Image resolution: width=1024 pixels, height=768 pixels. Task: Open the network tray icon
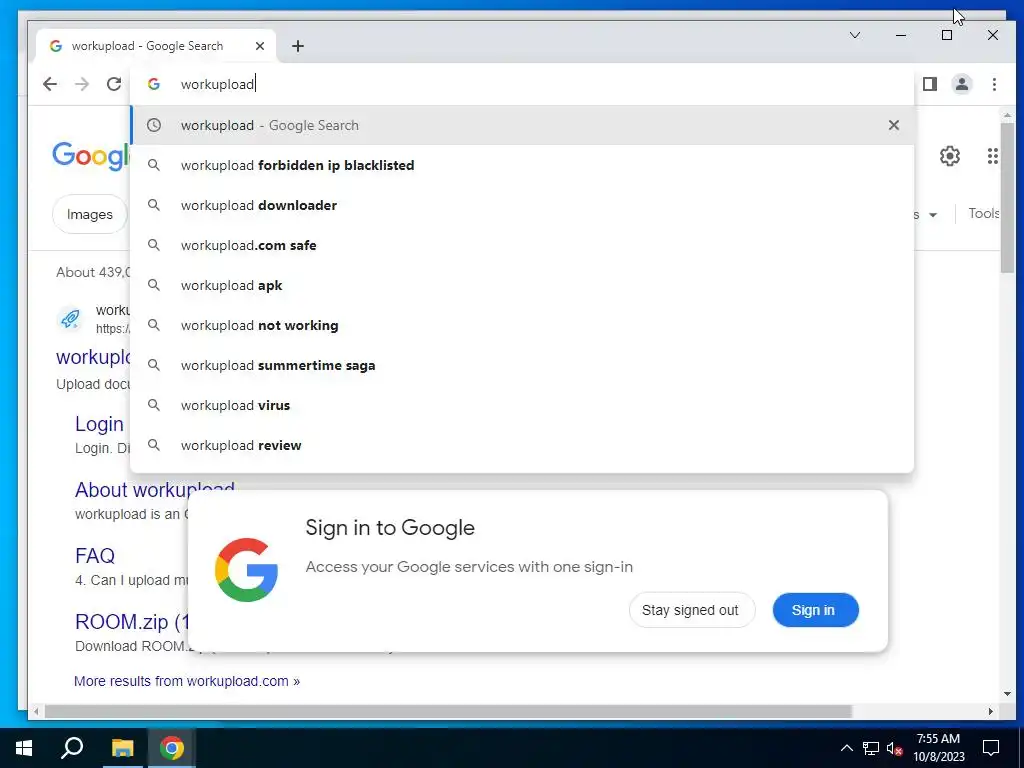click(871, 748)
